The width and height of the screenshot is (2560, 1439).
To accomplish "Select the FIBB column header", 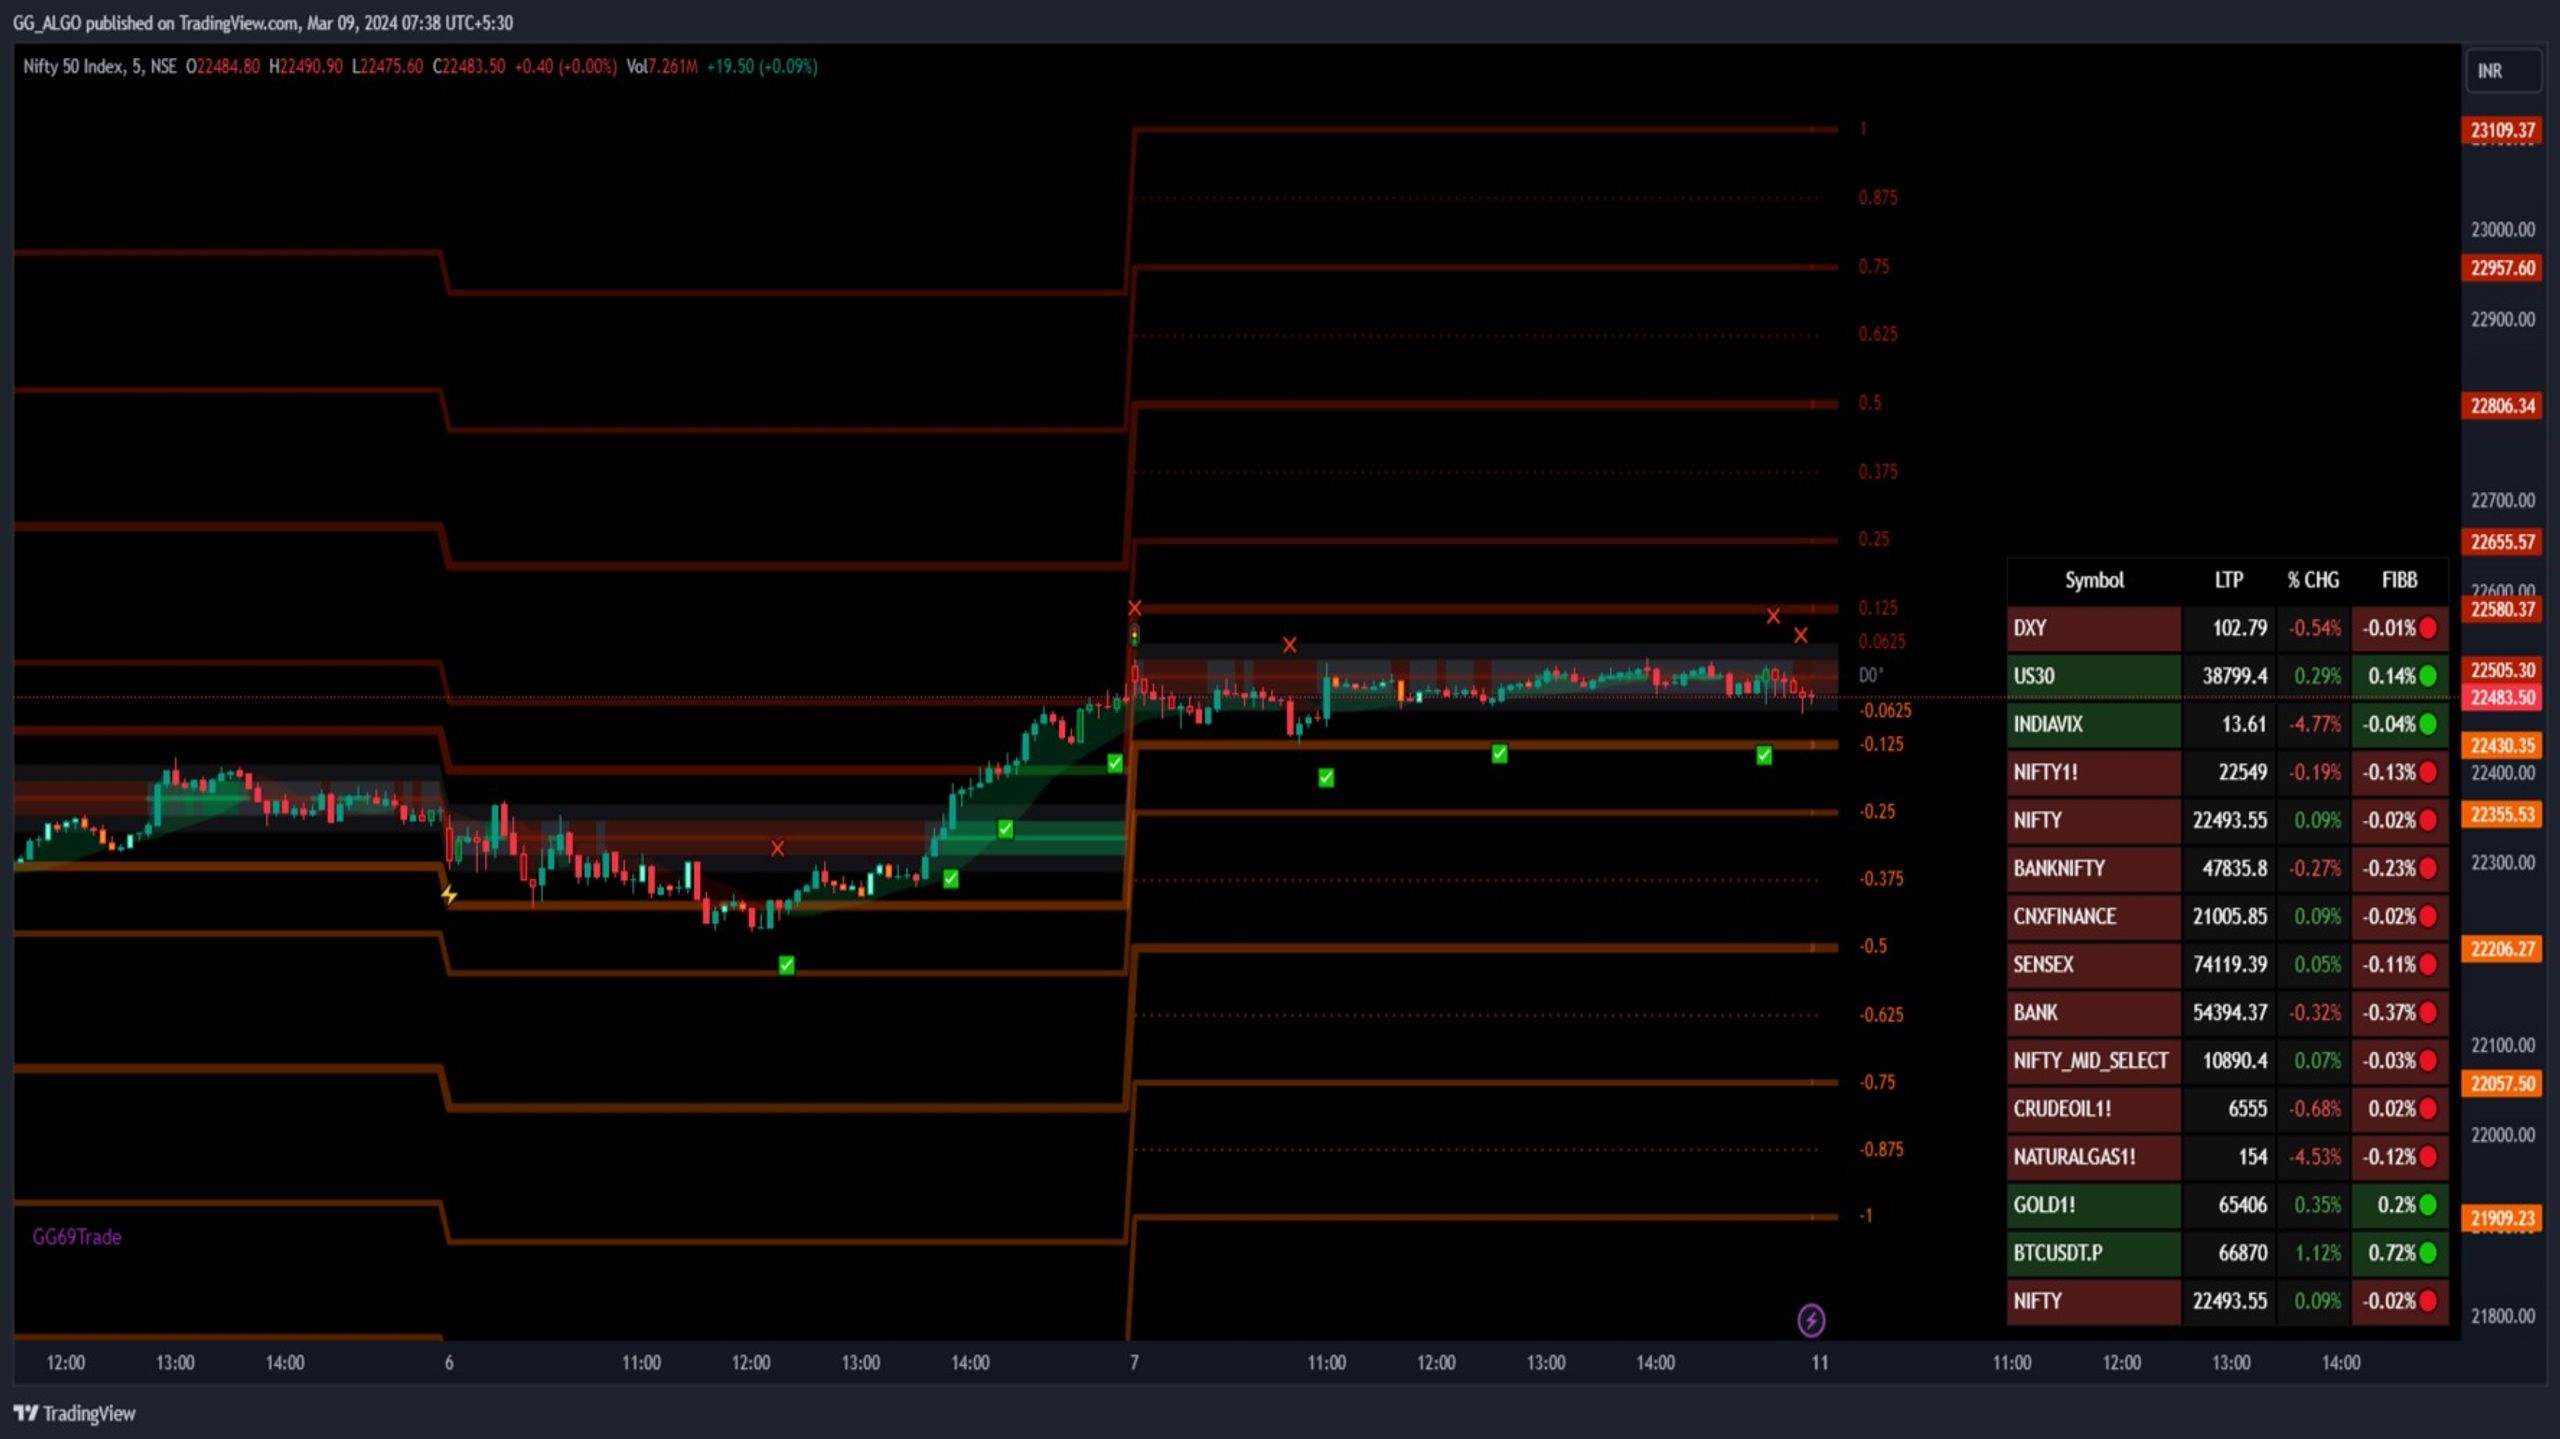I will point(2400,580).
